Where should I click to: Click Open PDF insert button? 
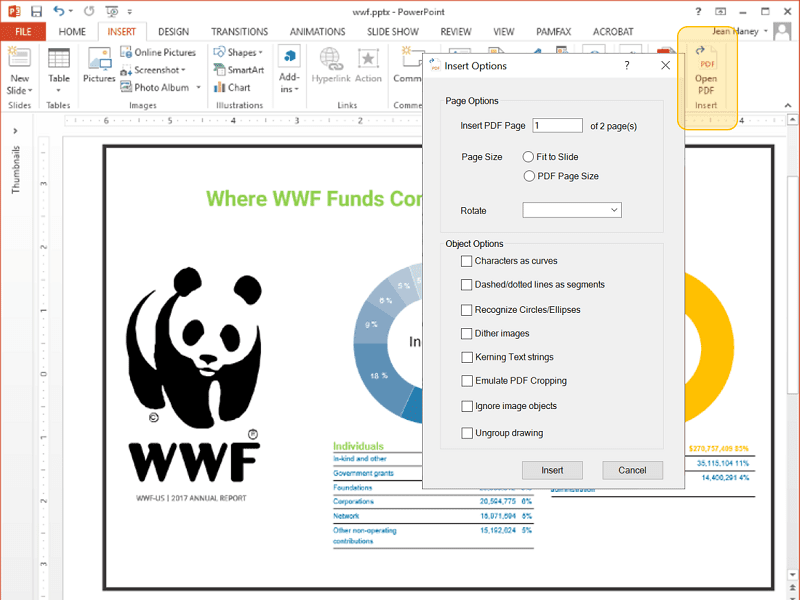click(706, 71)
